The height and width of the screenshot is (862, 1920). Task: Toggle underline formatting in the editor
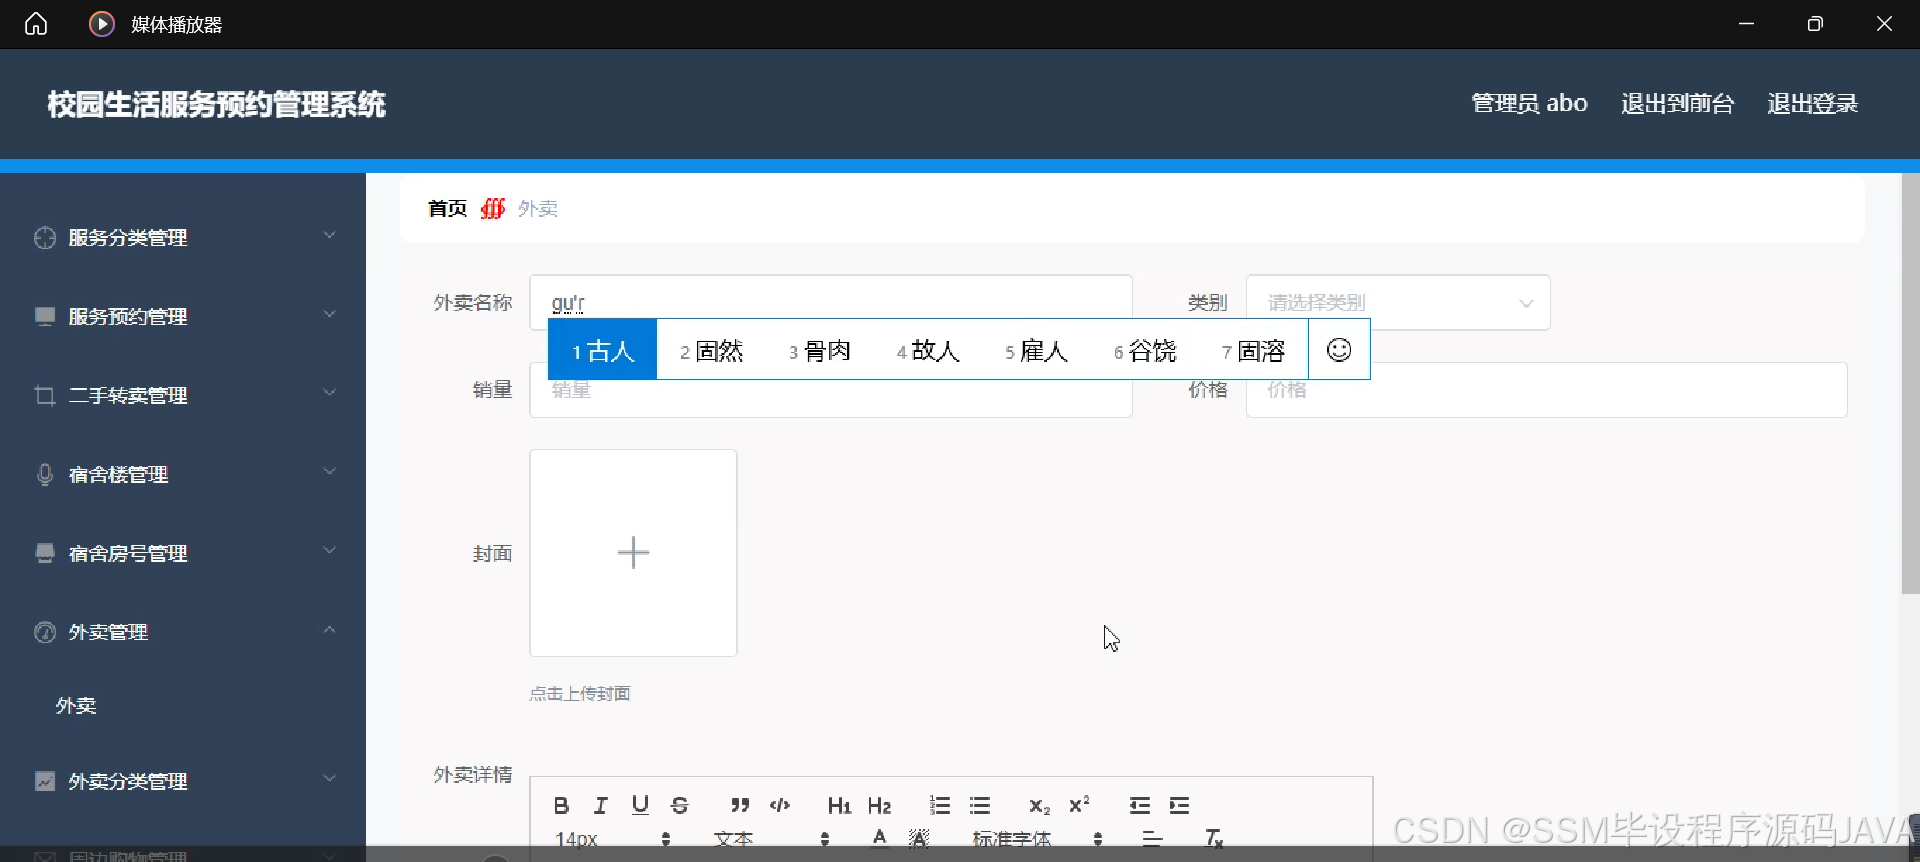tap(641, 805)
